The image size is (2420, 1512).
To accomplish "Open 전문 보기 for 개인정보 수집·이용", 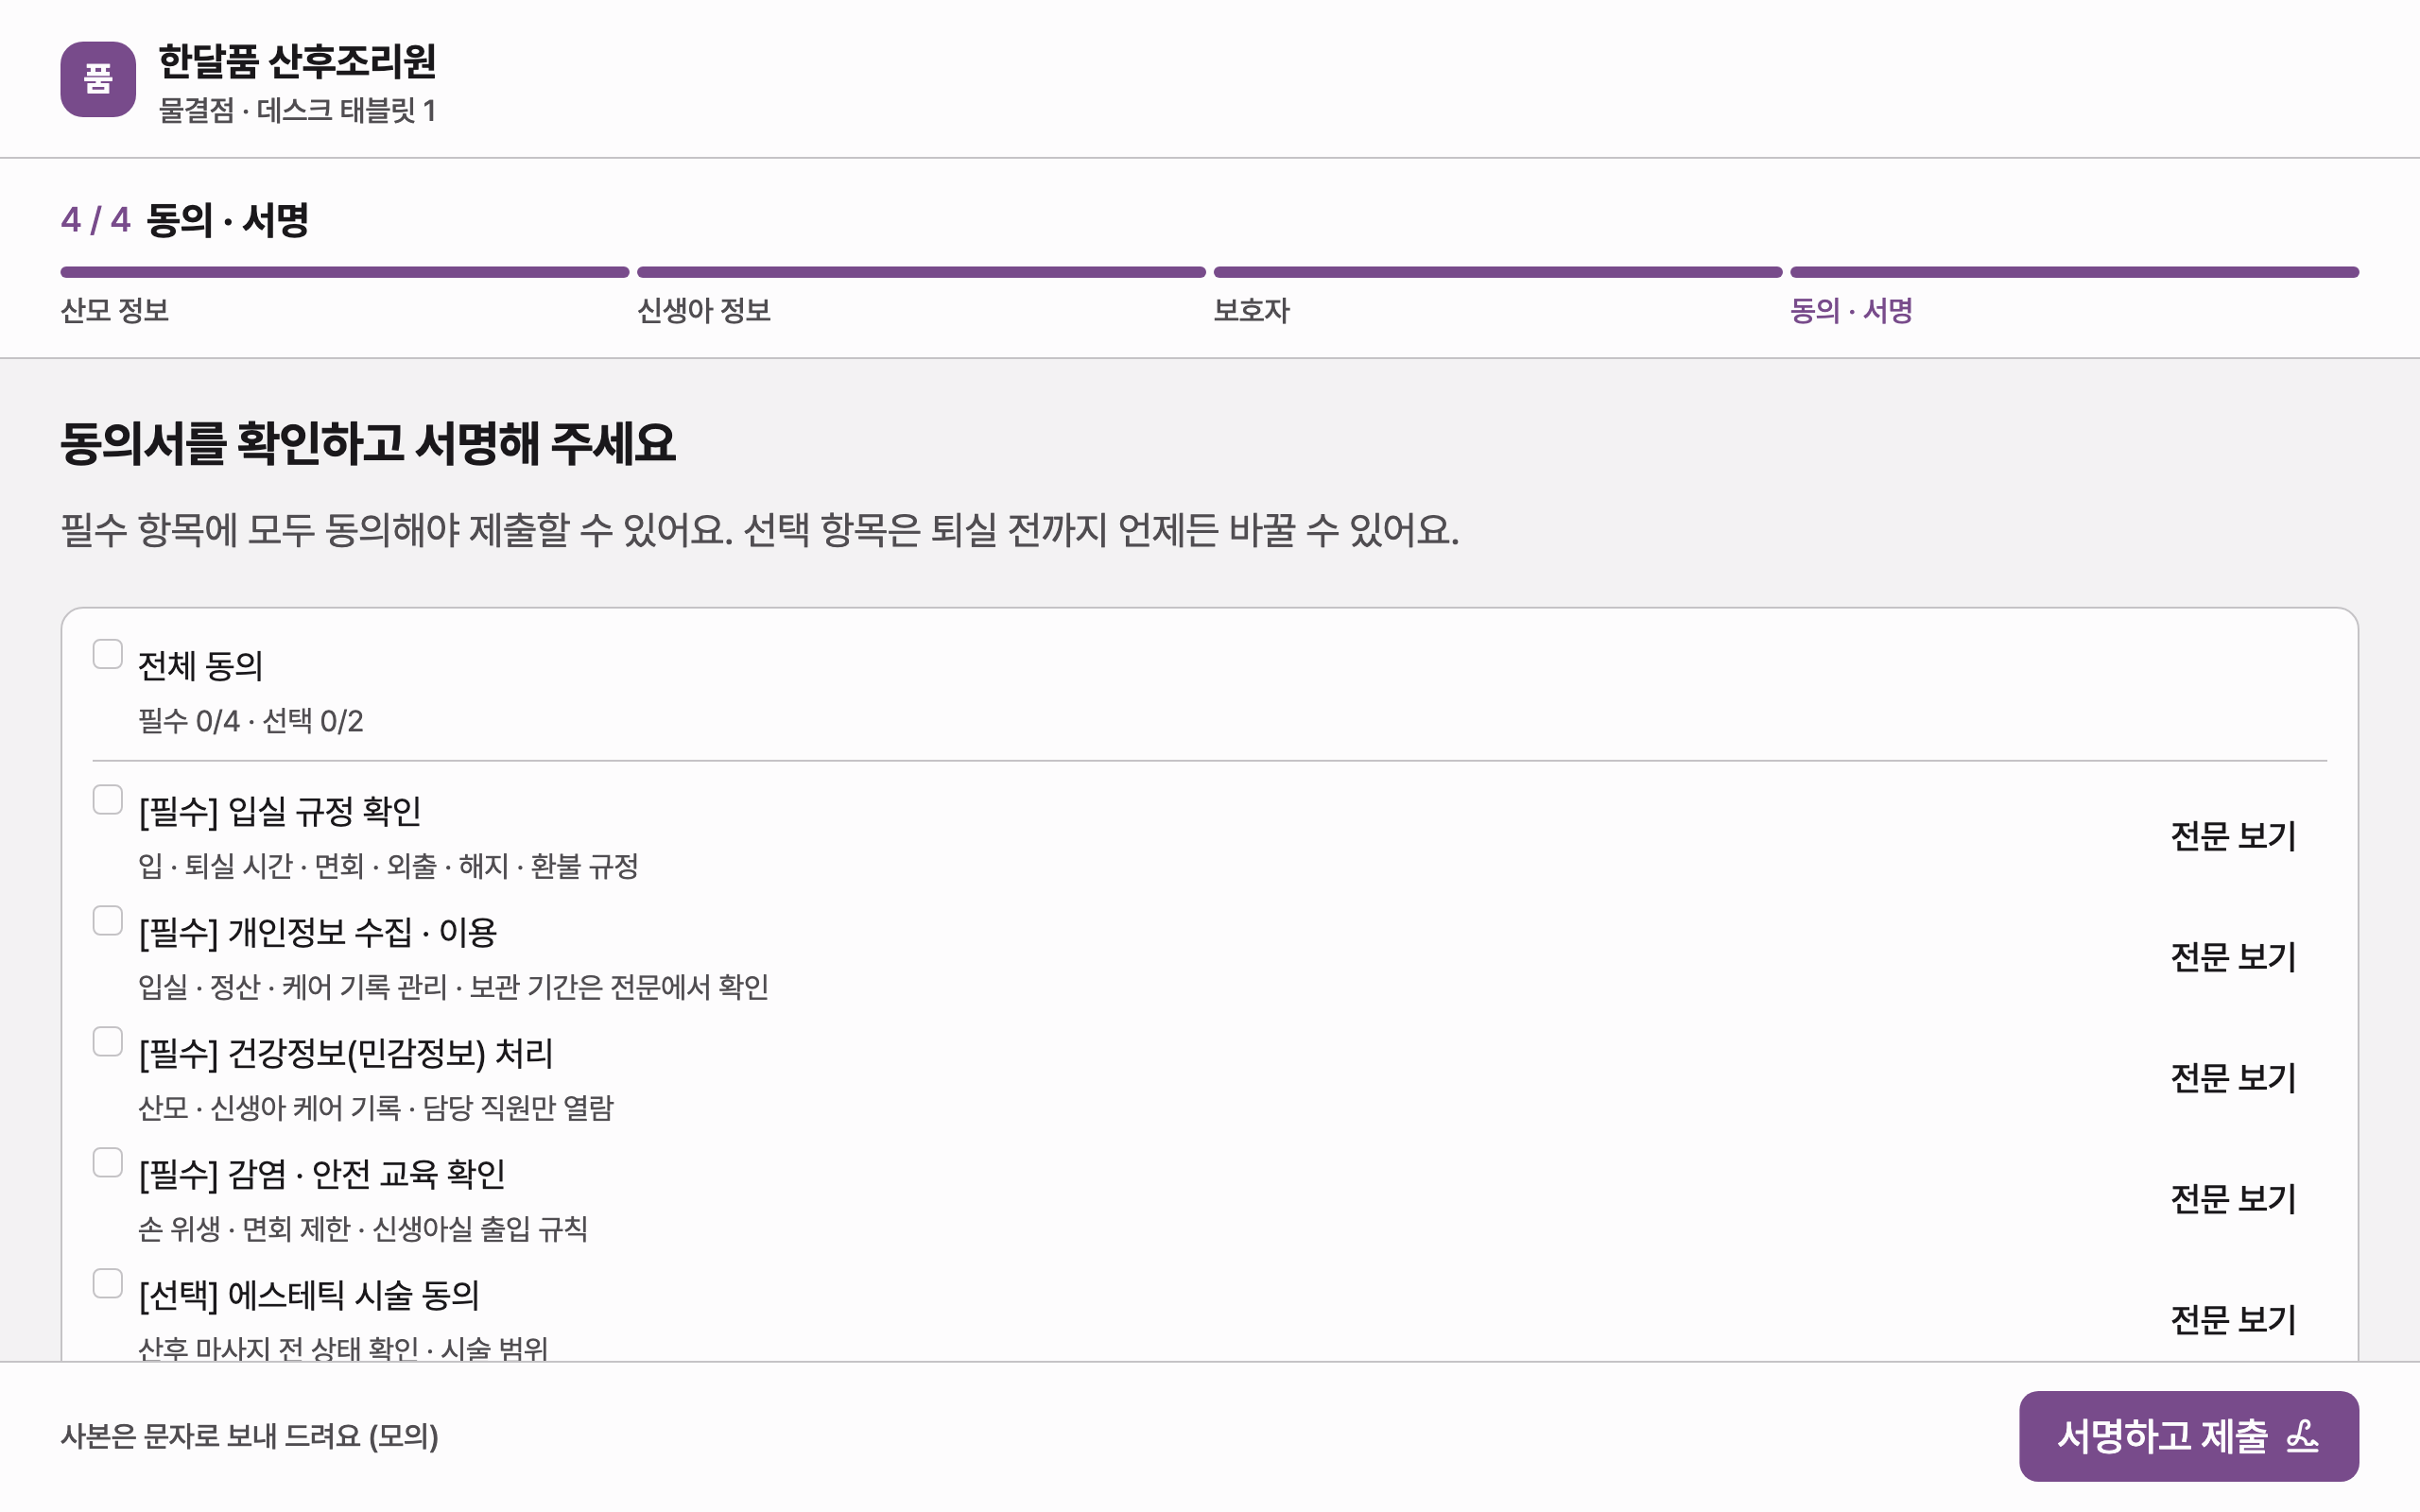I will pyautogui.click(x=2233, y=957).
